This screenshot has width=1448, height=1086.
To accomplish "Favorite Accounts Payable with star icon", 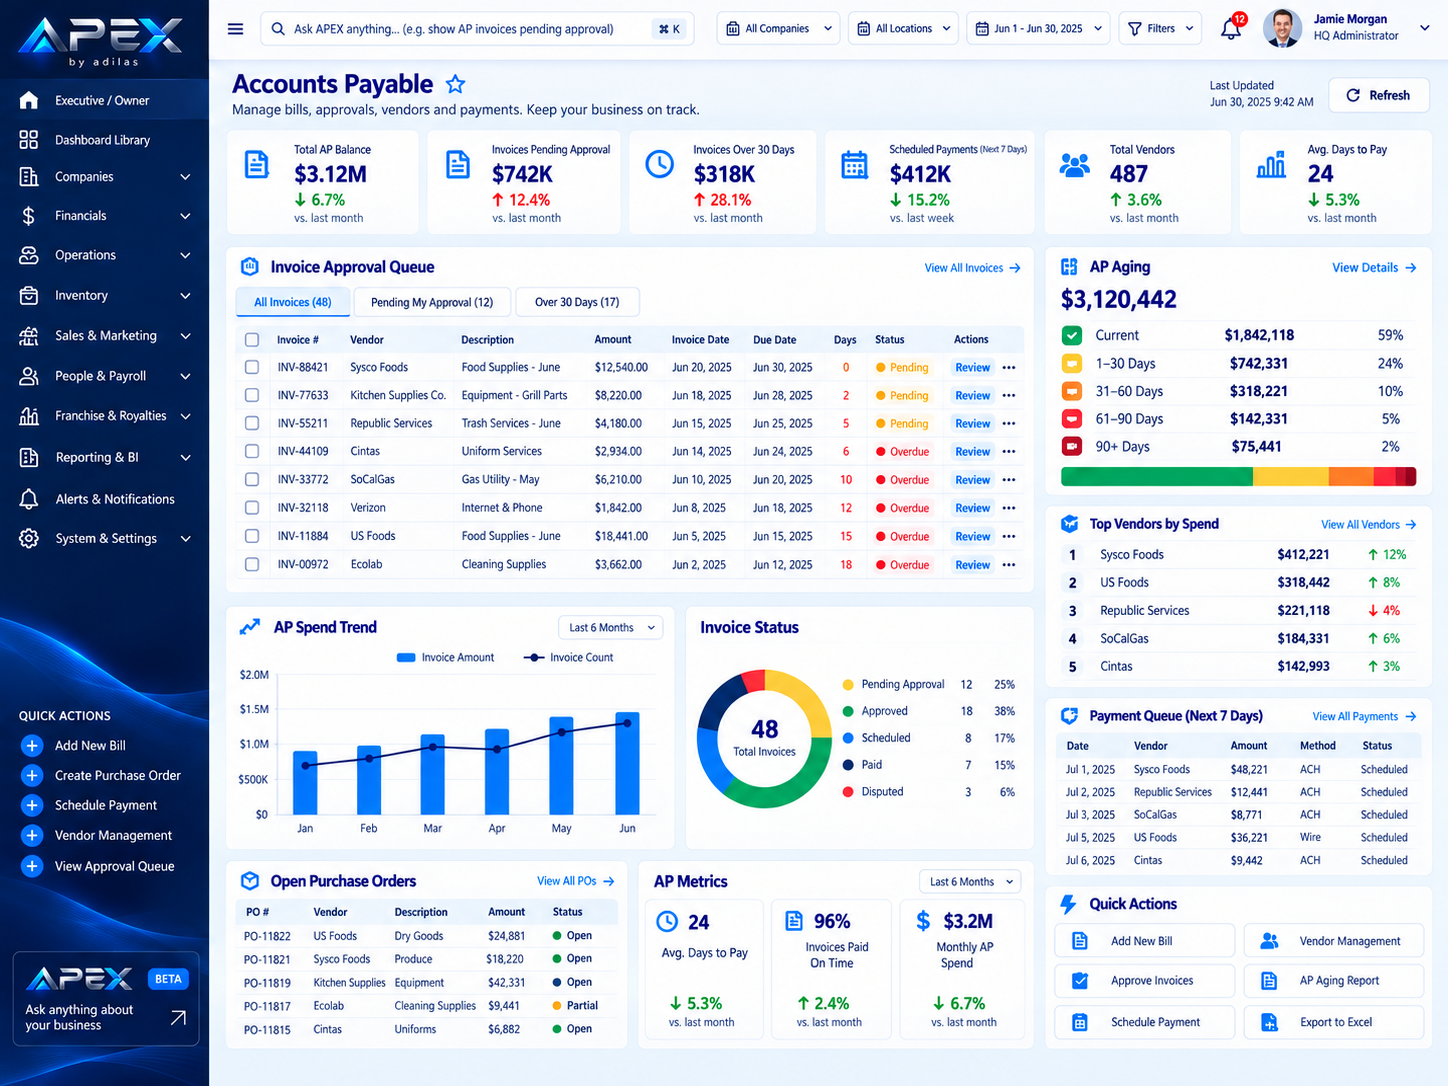I will [455, 84].
